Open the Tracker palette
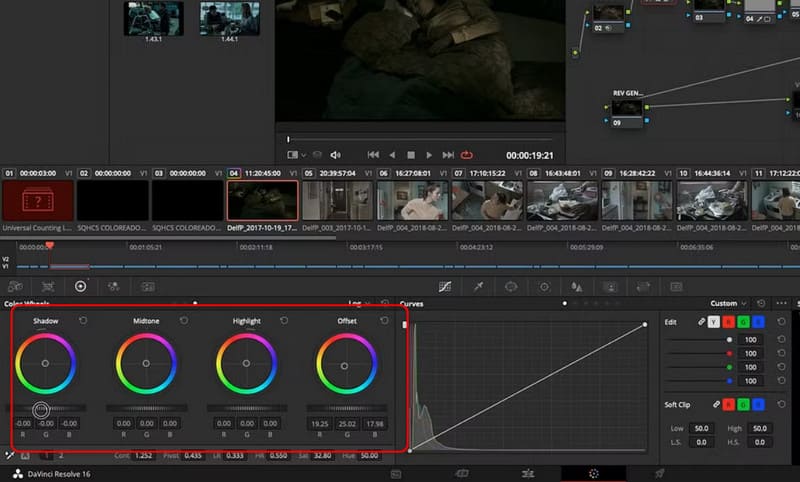Screen dimensions: 800x482 [x=544, y=287]
